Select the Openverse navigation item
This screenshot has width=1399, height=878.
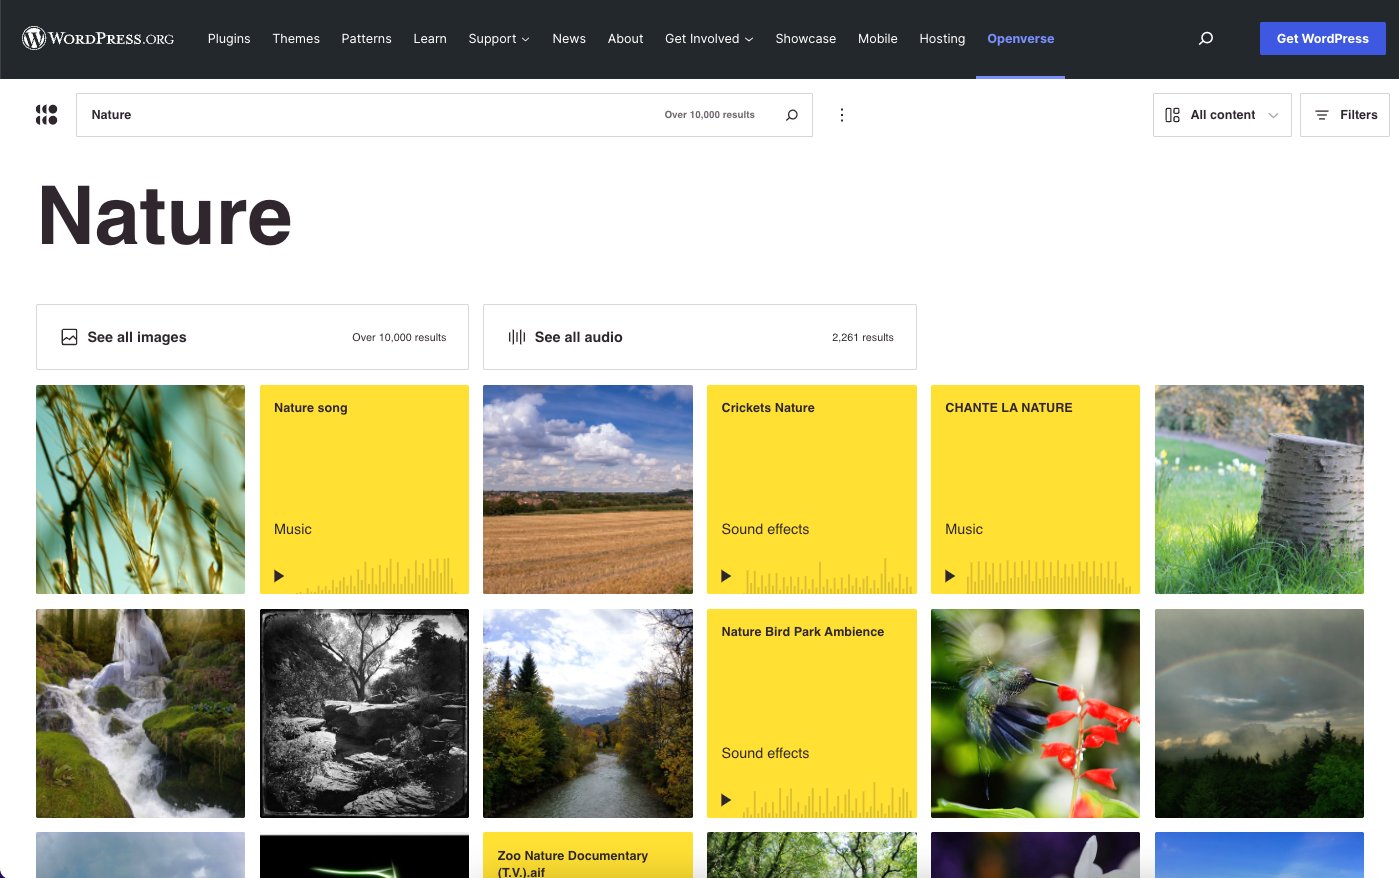(x=1020, y=39)
